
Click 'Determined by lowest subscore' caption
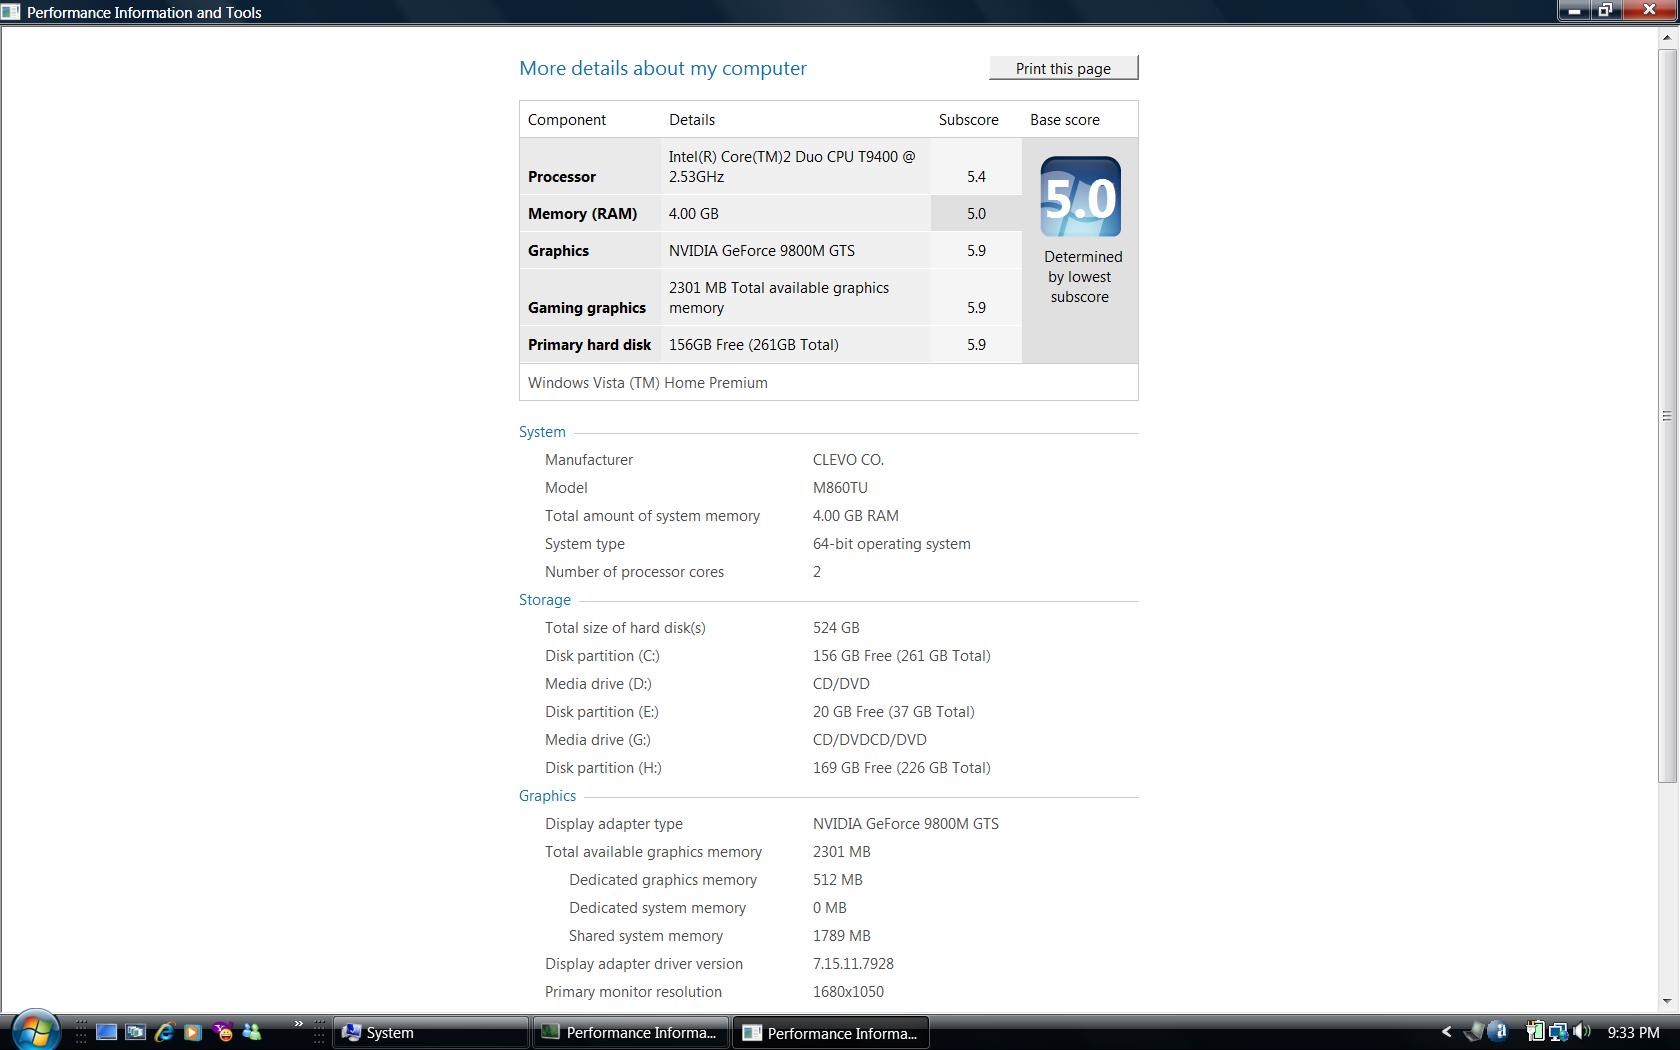(1081, 277)
